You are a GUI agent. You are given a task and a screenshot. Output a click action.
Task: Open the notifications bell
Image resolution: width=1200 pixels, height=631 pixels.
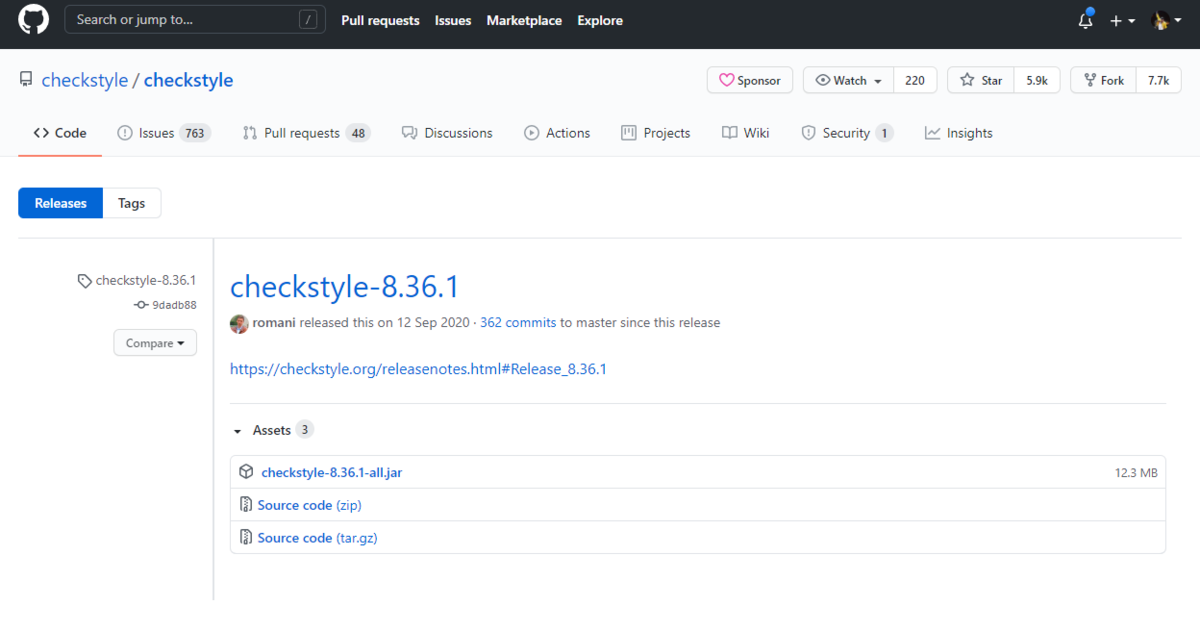[x=1085, y=19]
